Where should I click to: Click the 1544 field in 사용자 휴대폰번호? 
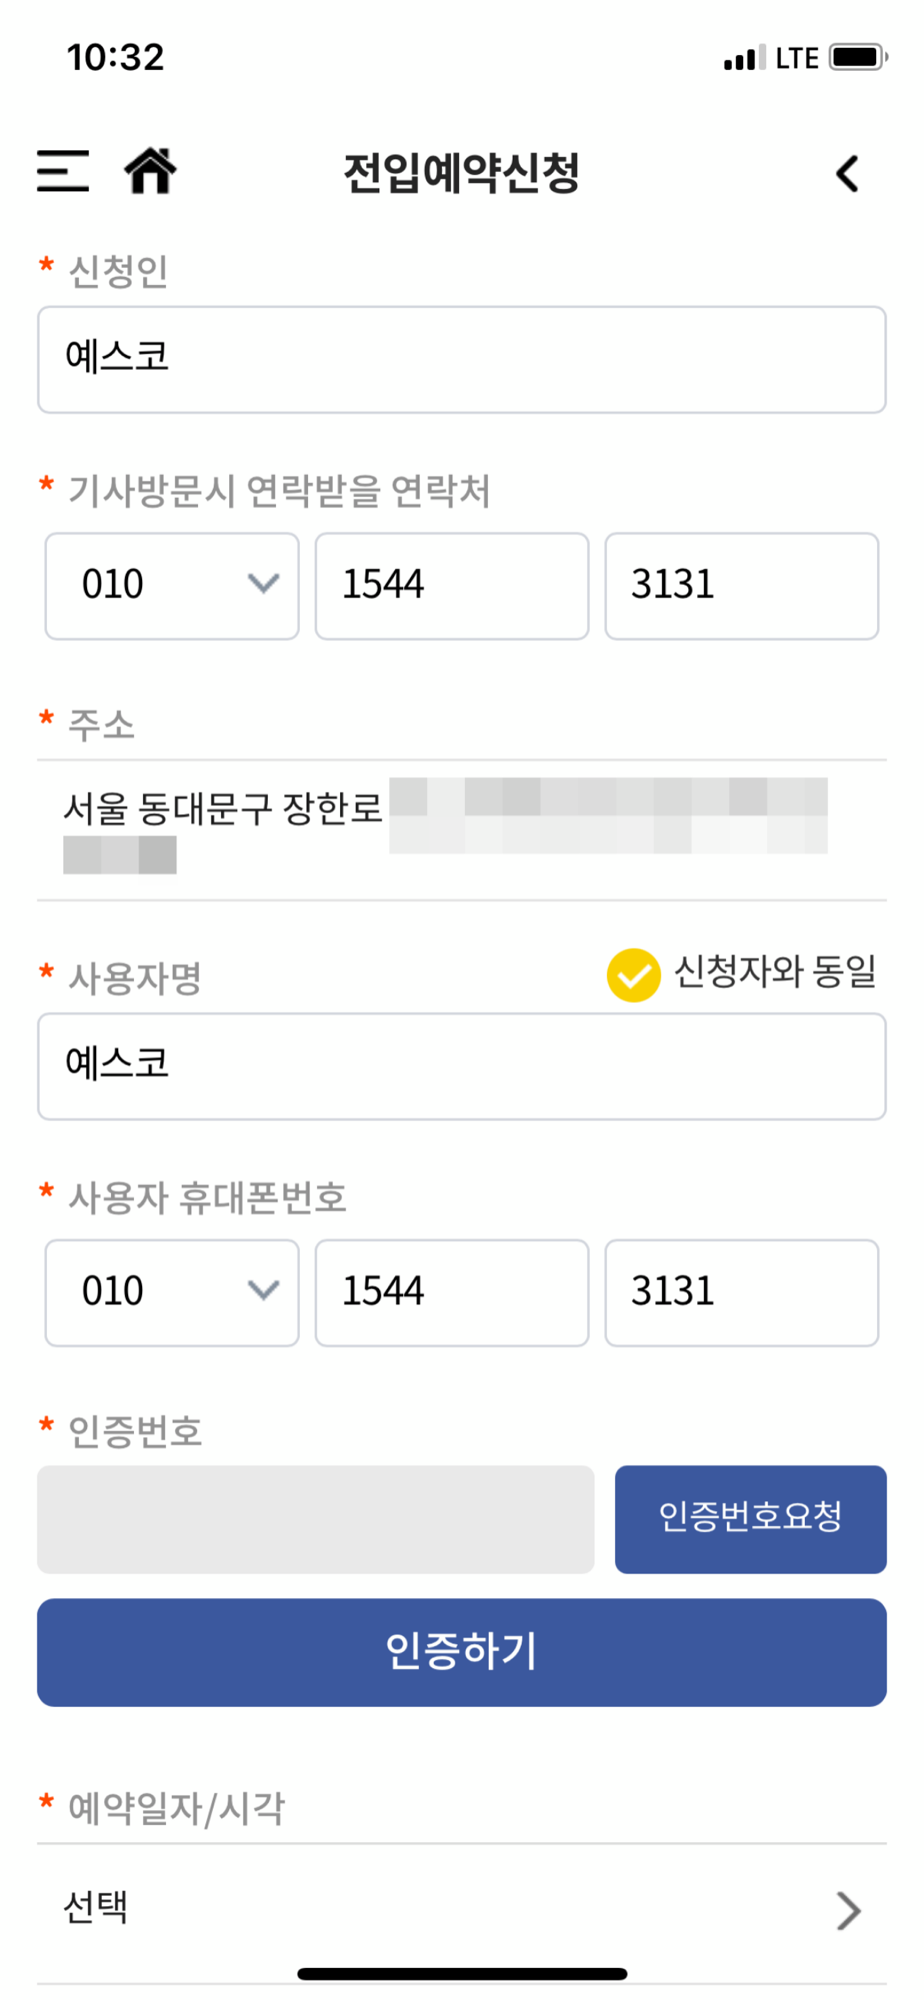(452, 1293)
